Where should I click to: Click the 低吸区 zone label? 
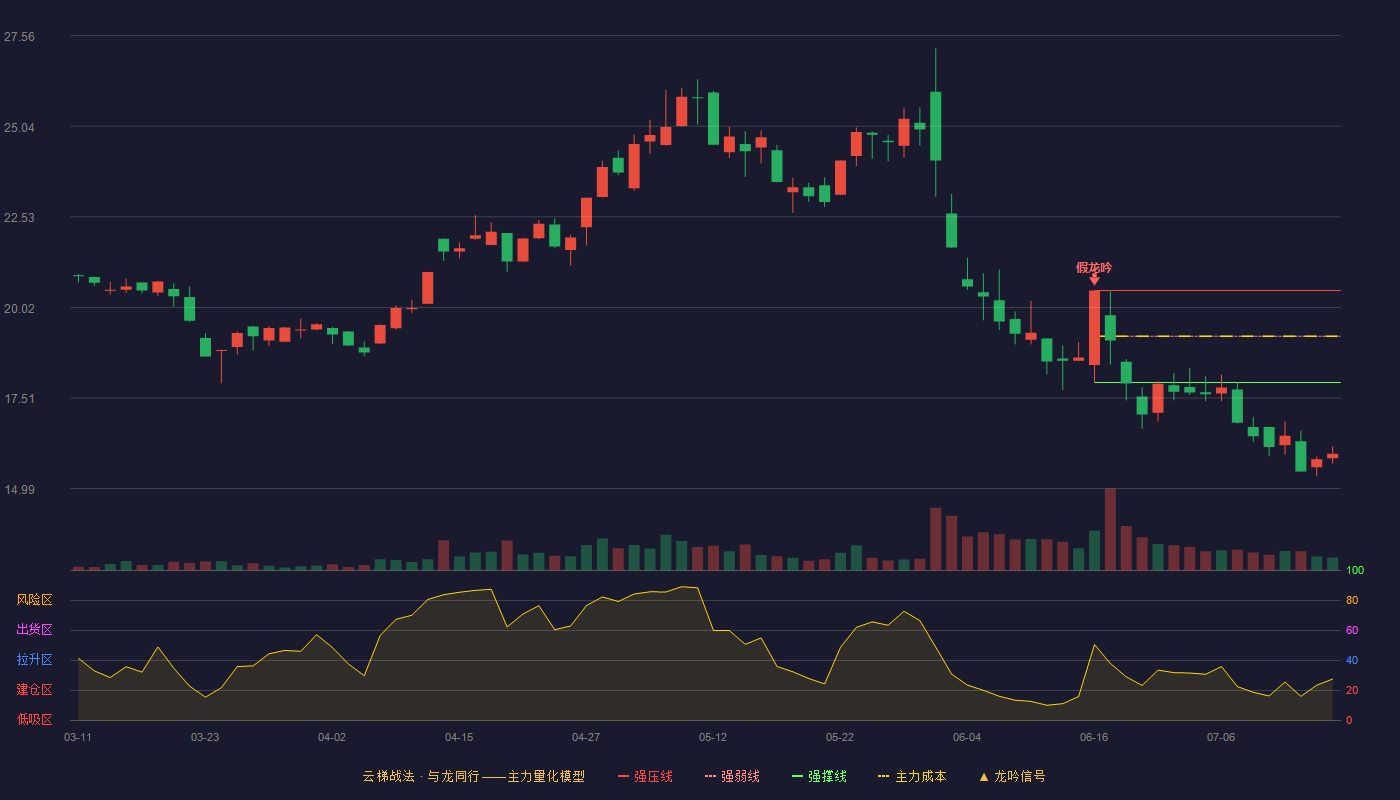click(x=34, y=719)
